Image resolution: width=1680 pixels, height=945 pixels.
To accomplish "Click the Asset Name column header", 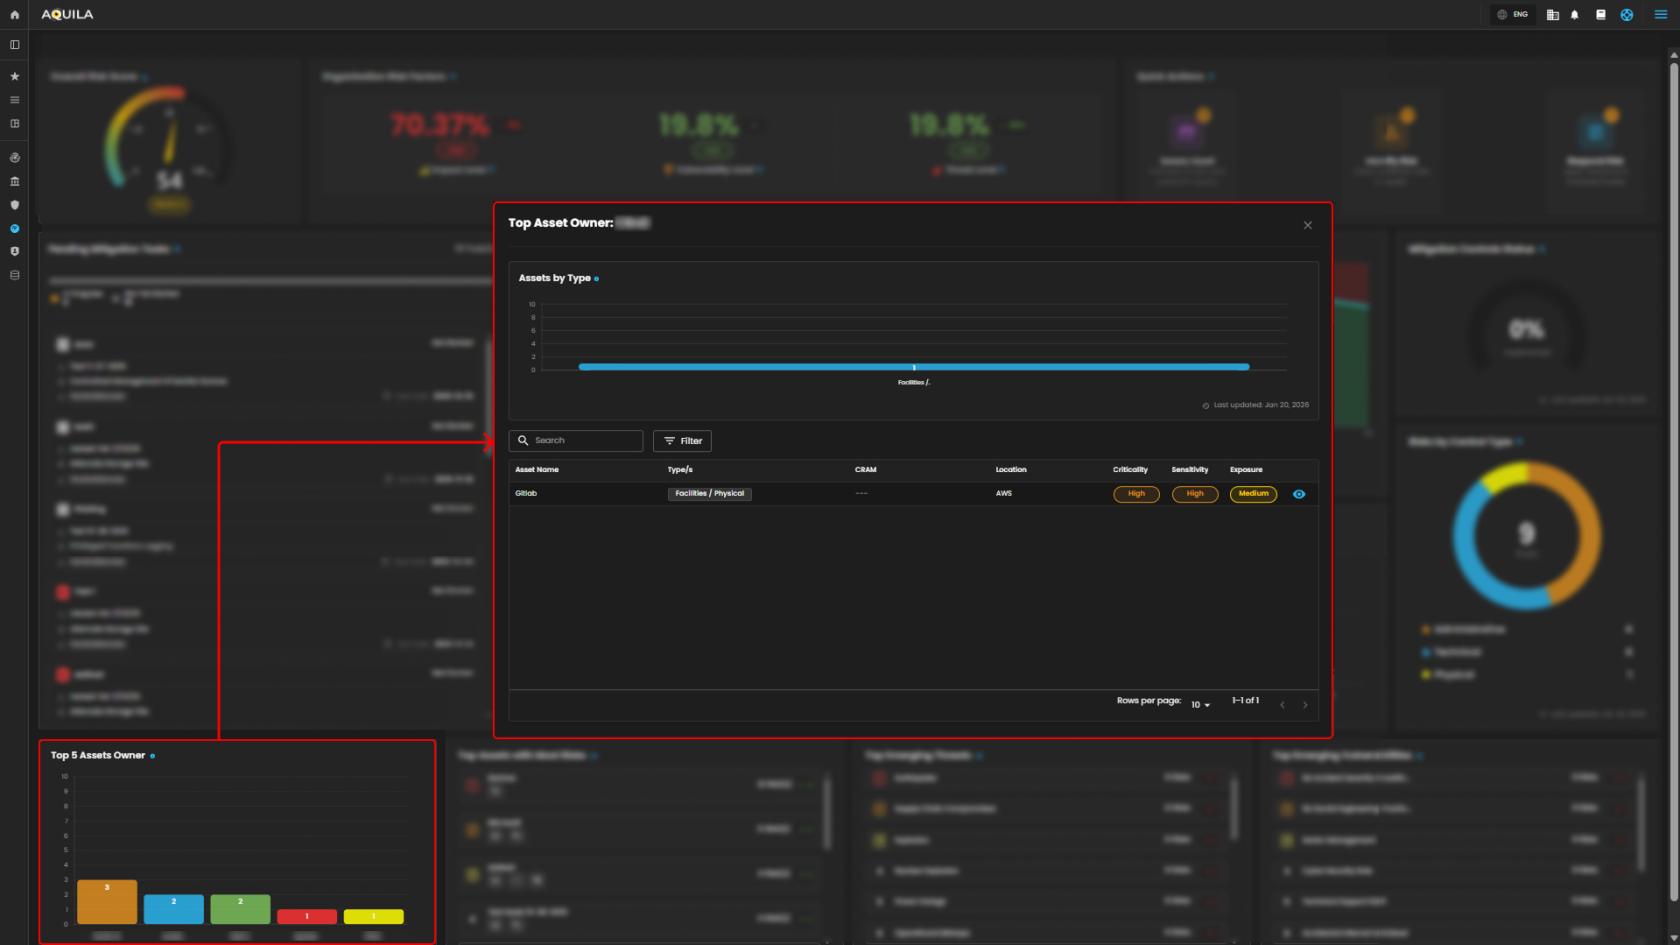I will pos(537,470).
